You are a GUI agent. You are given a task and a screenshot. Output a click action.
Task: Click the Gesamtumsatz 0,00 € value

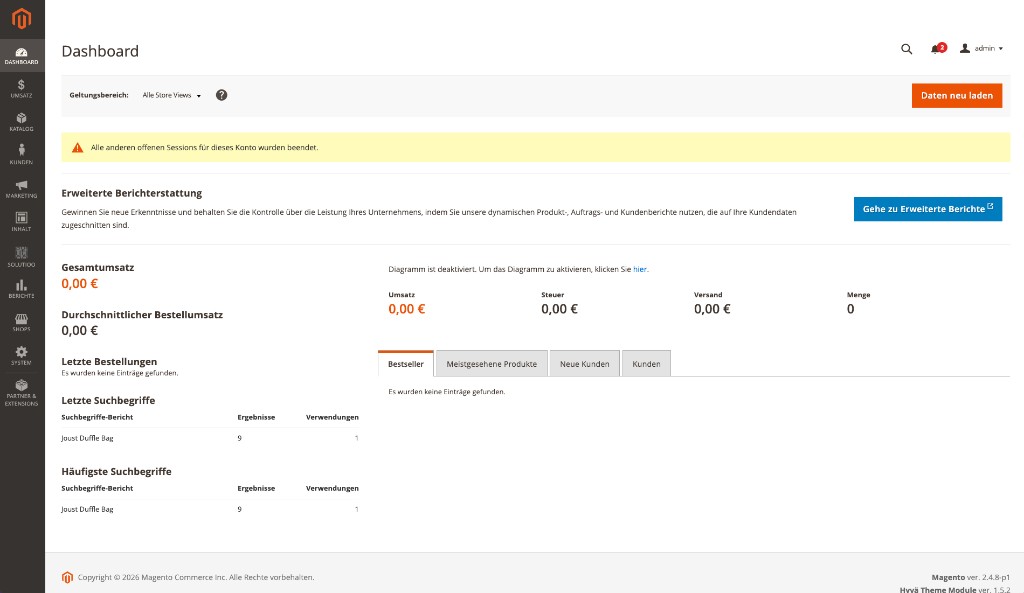click(x=80, y=283)
